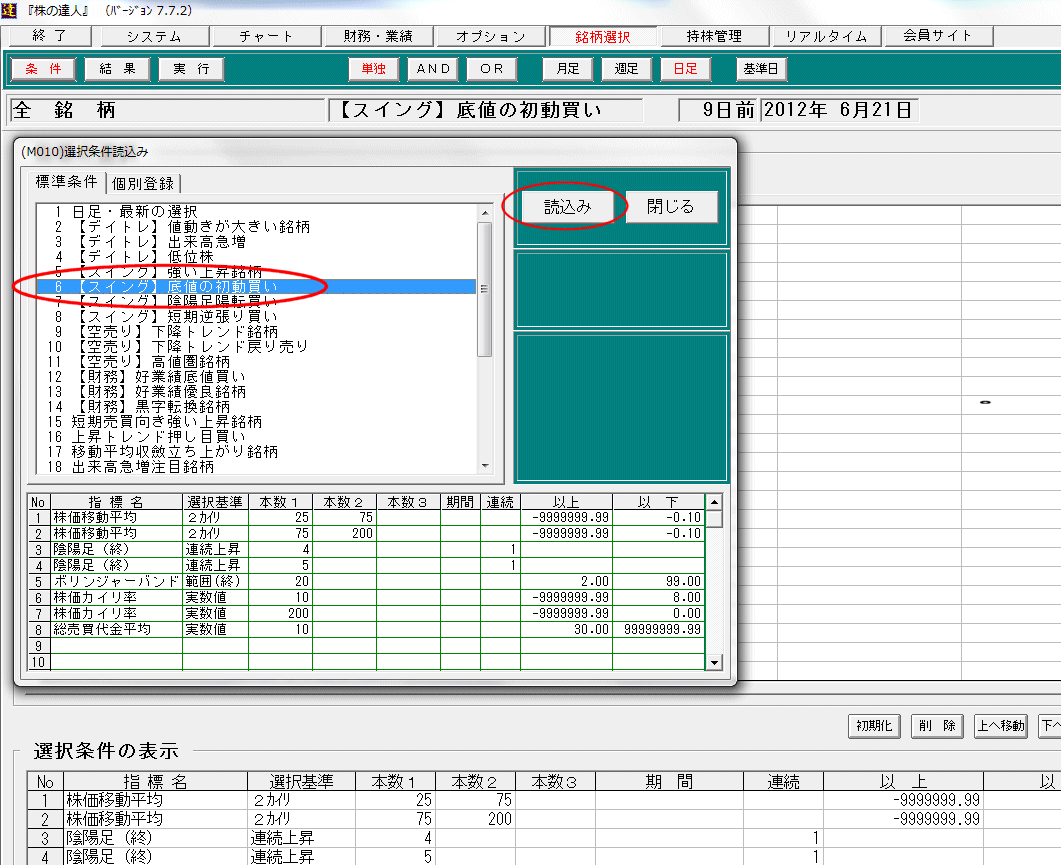Image resolution: width=1061 pixels, height=865 pixels.
Task: Click the condition list scrollbar thumb
Action: point(484,289)
